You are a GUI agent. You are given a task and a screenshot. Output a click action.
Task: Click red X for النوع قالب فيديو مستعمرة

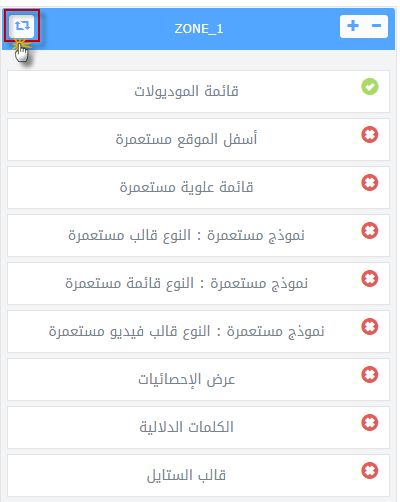[370, 327]
